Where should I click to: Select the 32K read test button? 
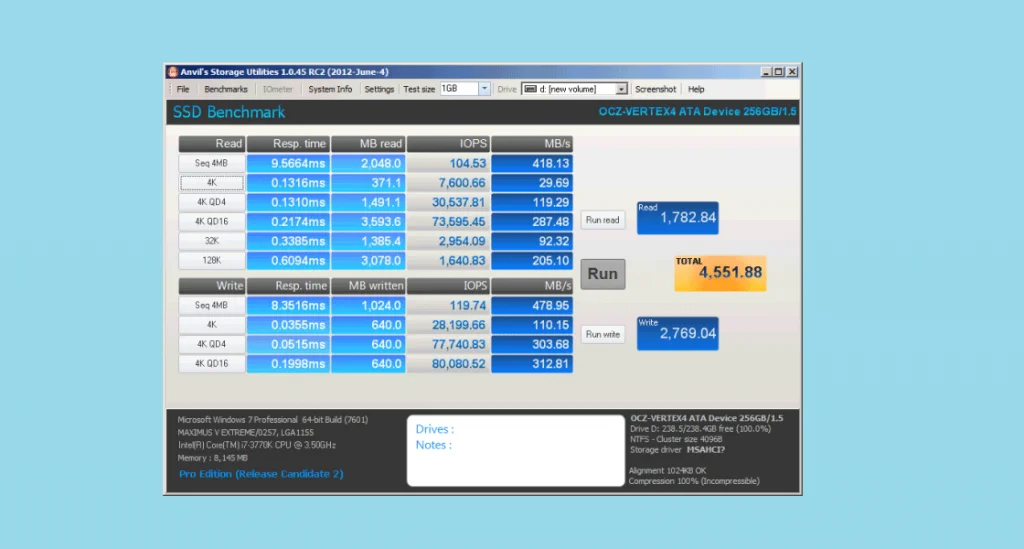tap(212, 241)
